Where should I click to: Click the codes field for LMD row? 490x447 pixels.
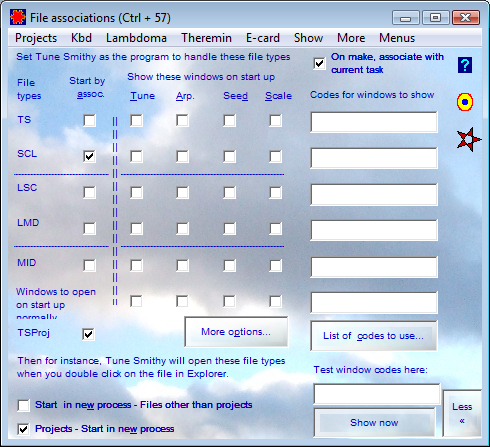pyautogui.click(x=374, y=230)
